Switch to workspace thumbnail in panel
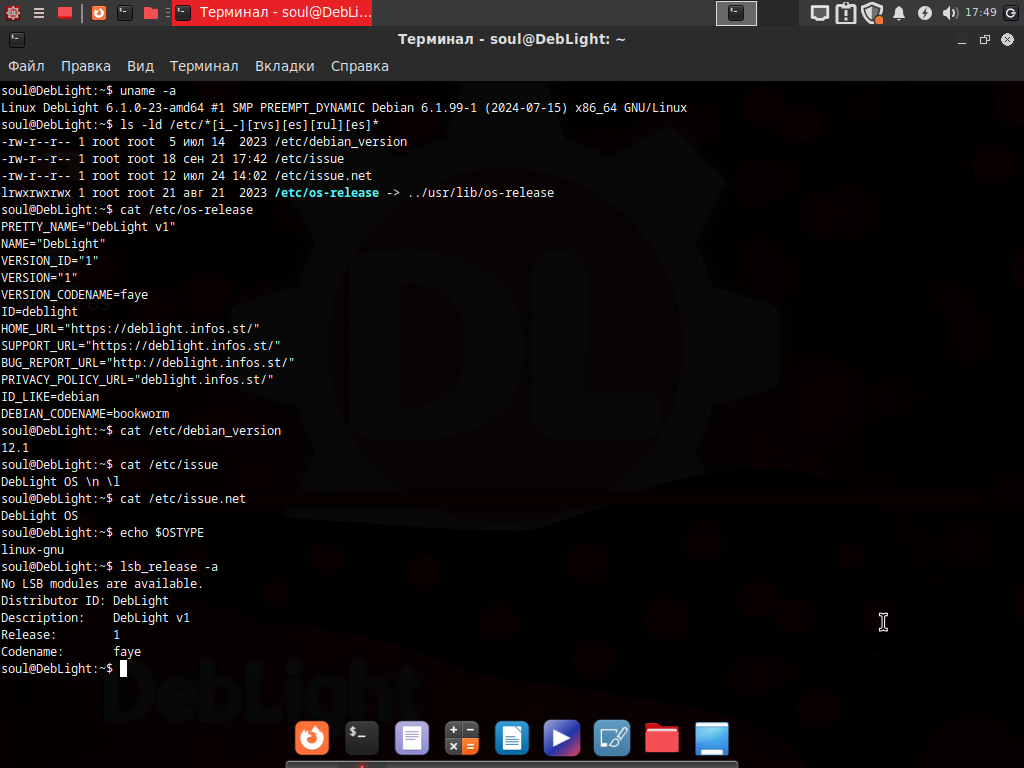This screenshot has width=1024, height=768. pos(736,13)
